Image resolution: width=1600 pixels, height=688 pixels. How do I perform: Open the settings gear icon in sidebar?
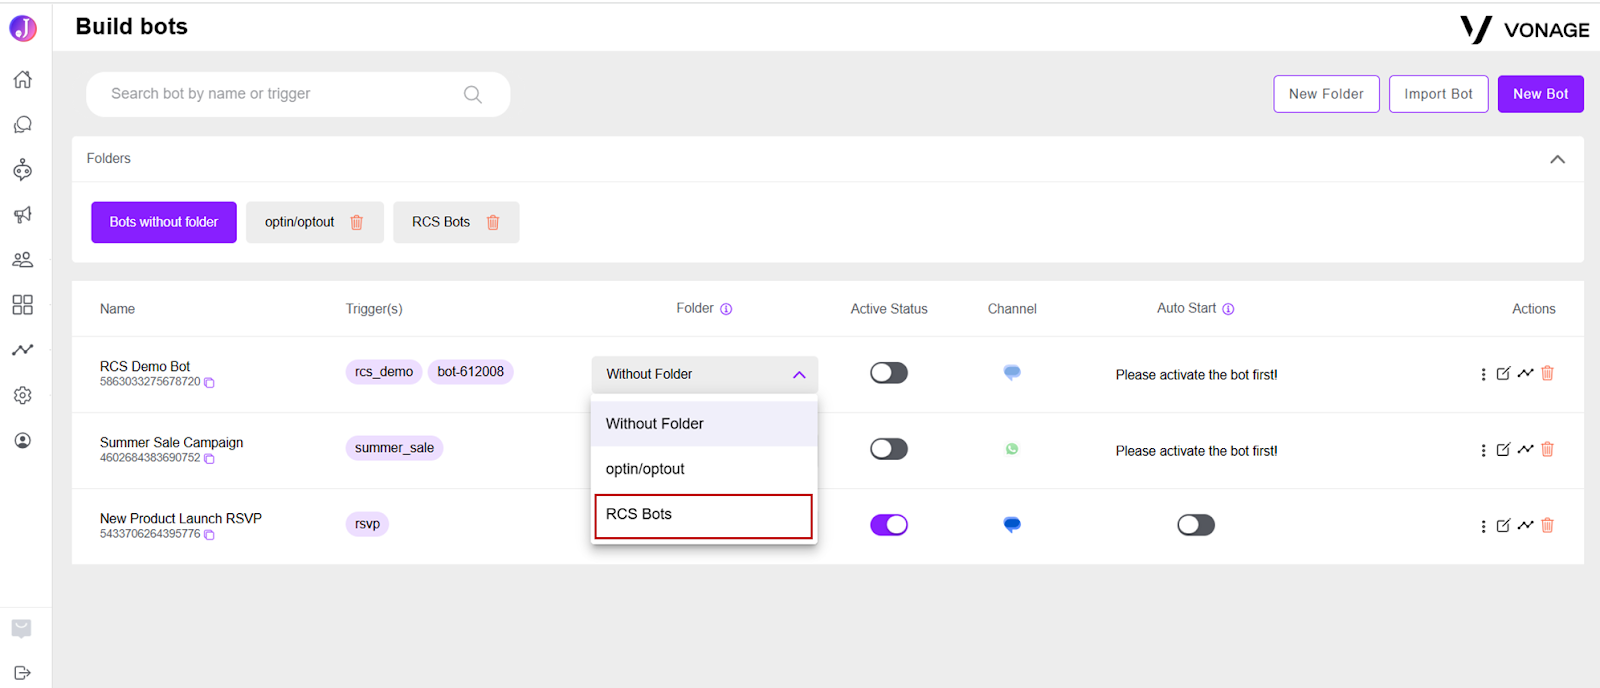pyautogui.click(x=22, y=395)
